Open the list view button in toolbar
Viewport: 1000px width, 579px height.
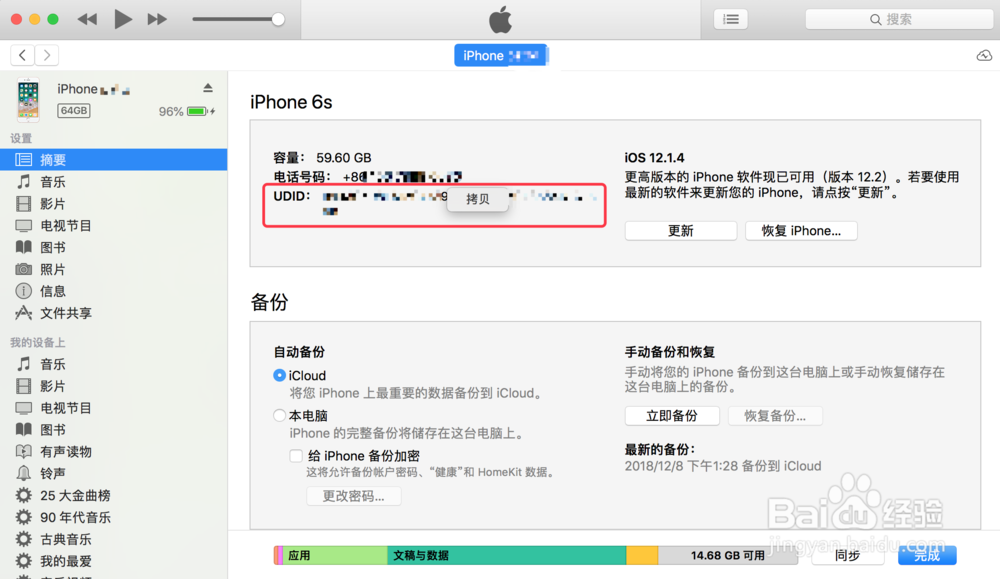click(x=731, y=19)
